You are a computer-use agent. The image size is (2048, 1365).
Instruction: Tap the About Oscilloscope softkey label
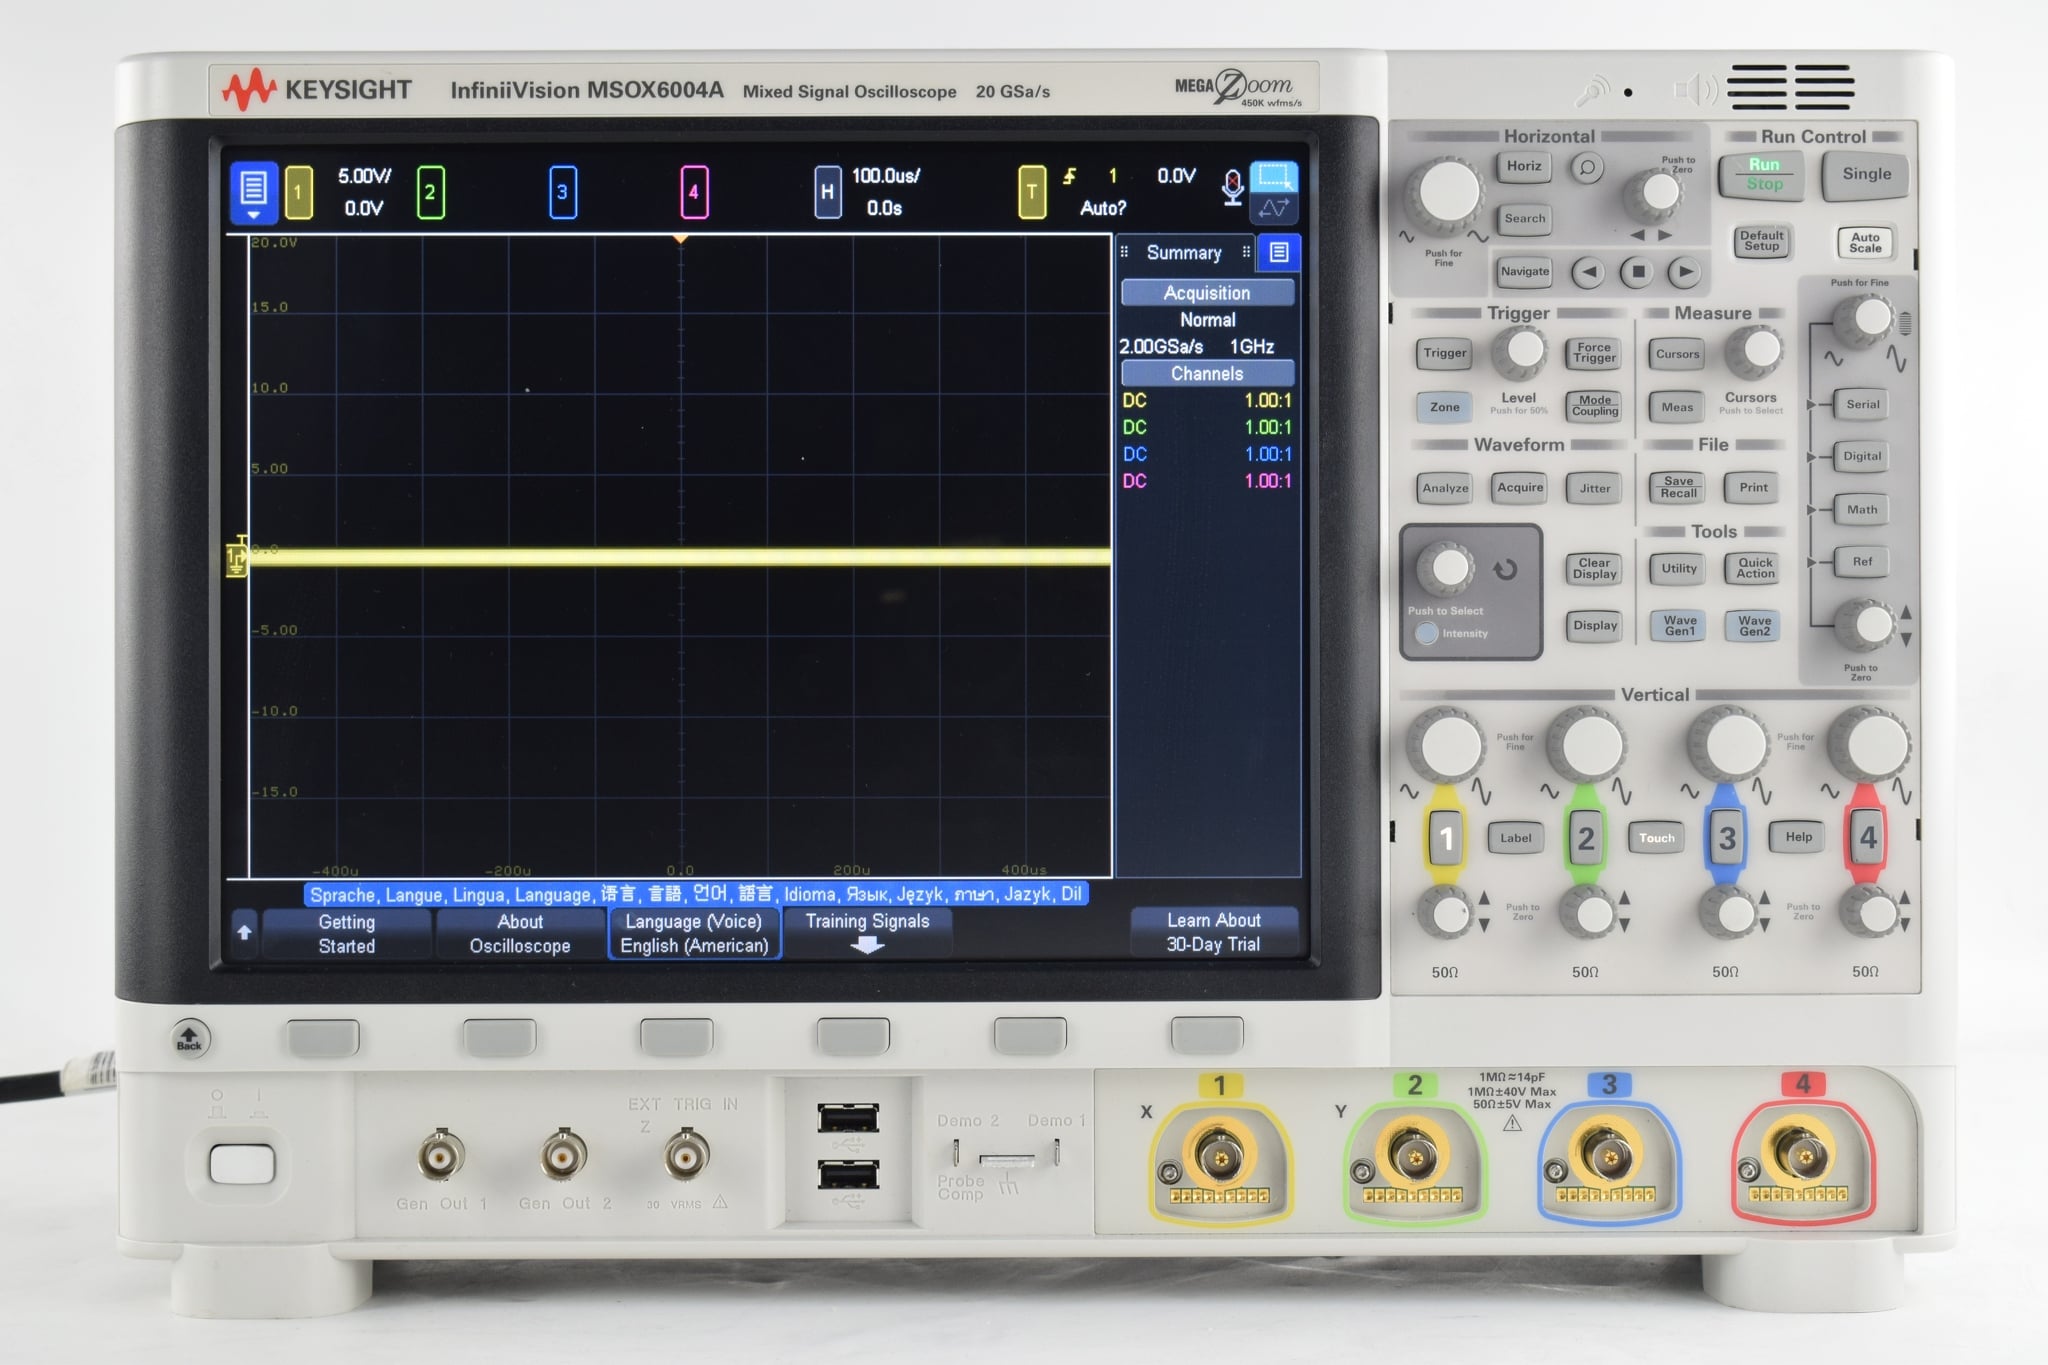pyautogui.click(x=520, y=933)
